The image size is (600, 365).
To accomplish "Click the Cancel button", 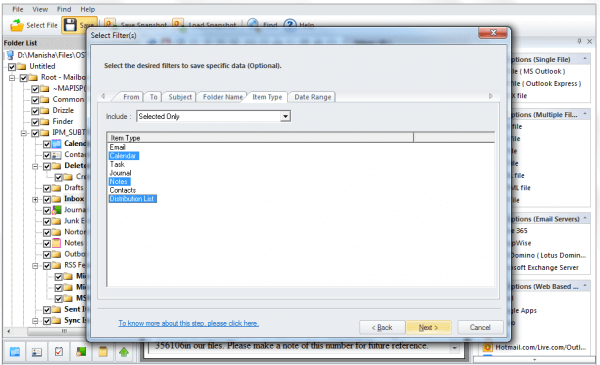I will [480, 328].
